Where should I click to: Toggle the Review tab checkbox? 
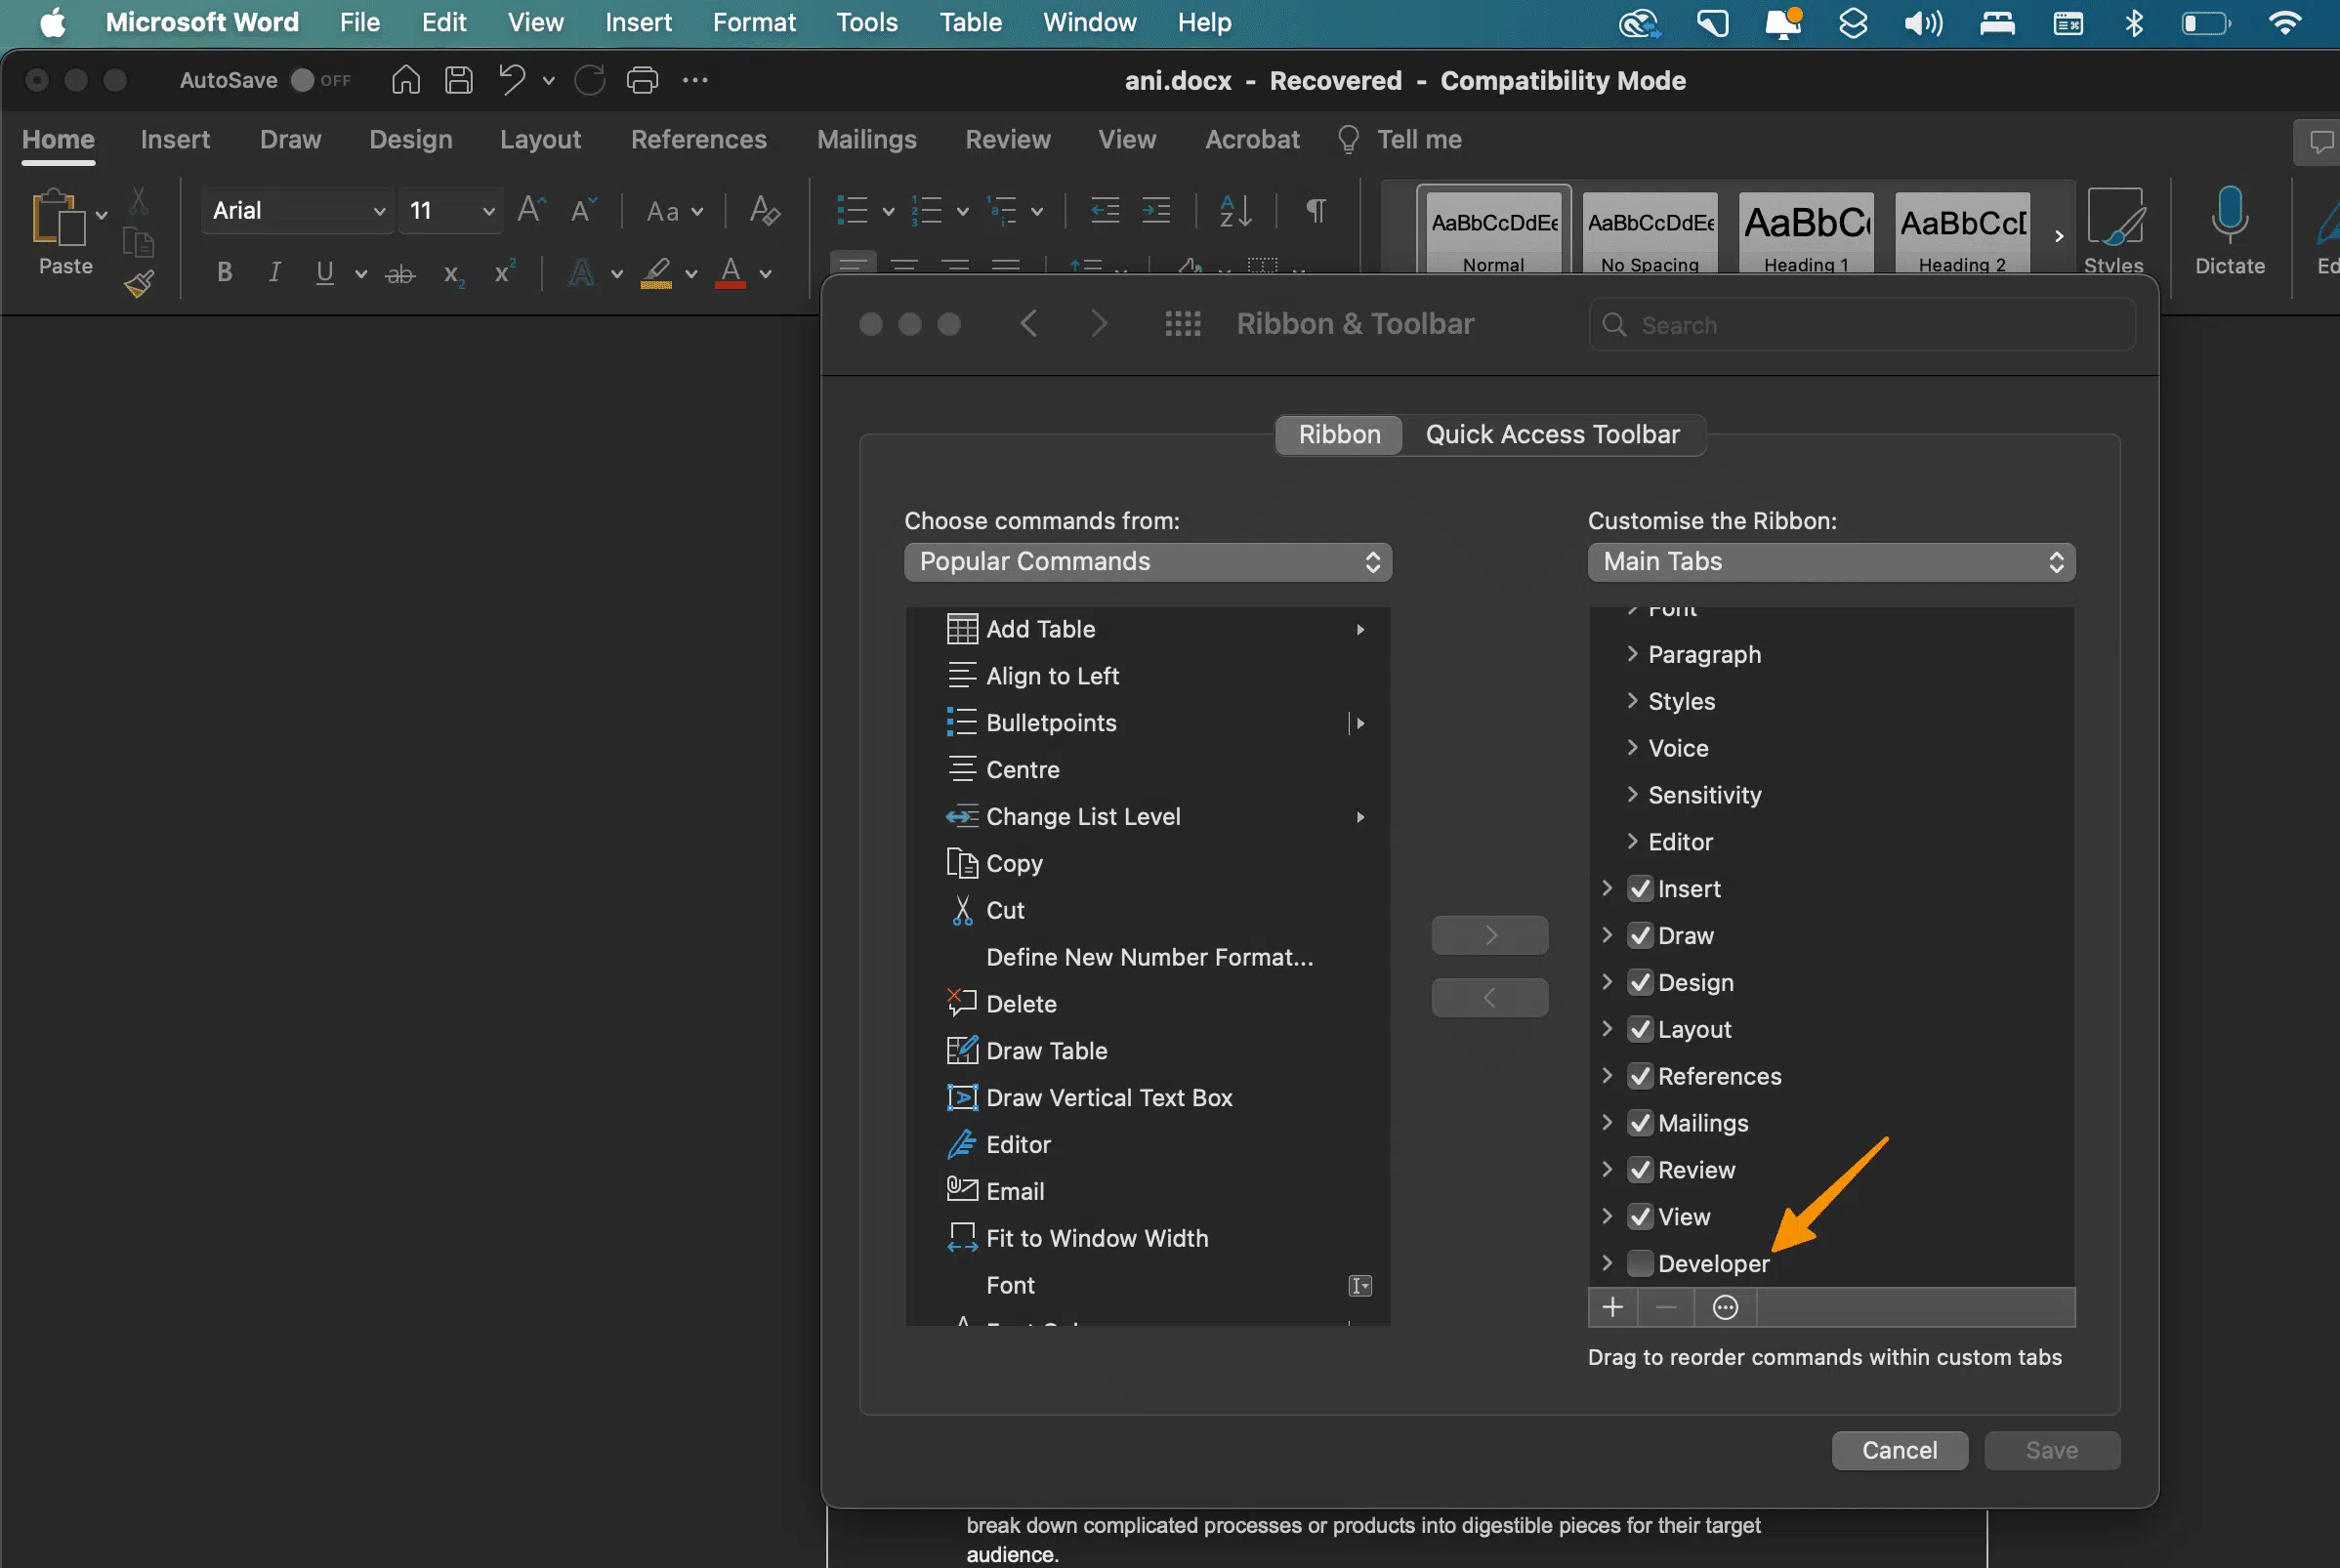(1640, 1169)
